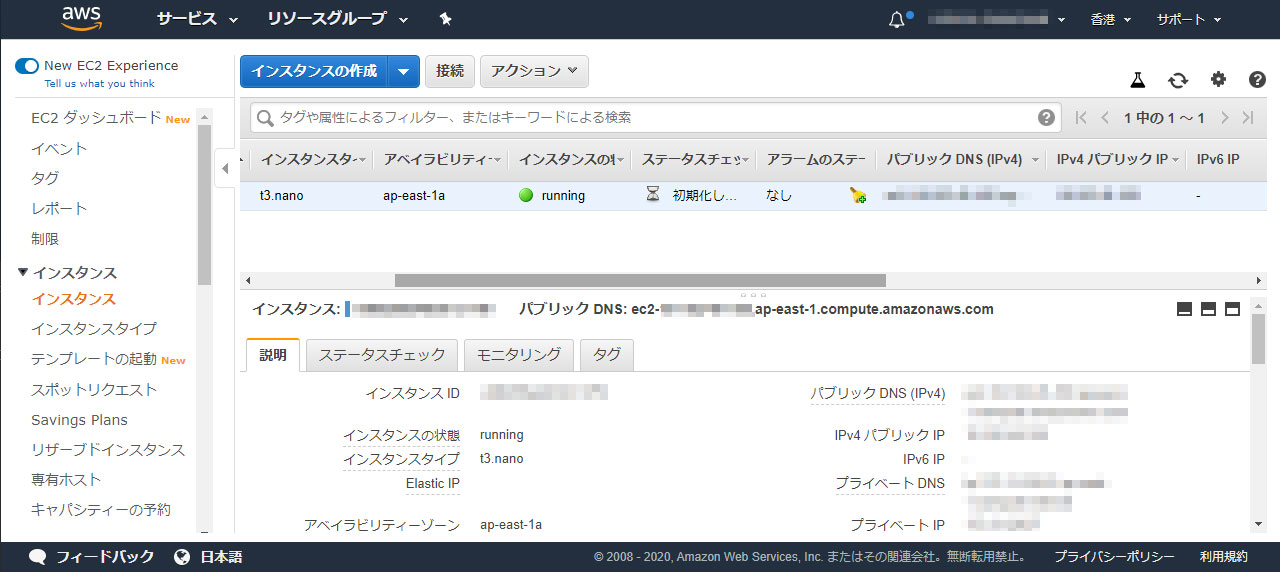This screenshot has height=572, width=1280.
Task: Open 専有ホスト in sidebar
Action: point(66,479)
